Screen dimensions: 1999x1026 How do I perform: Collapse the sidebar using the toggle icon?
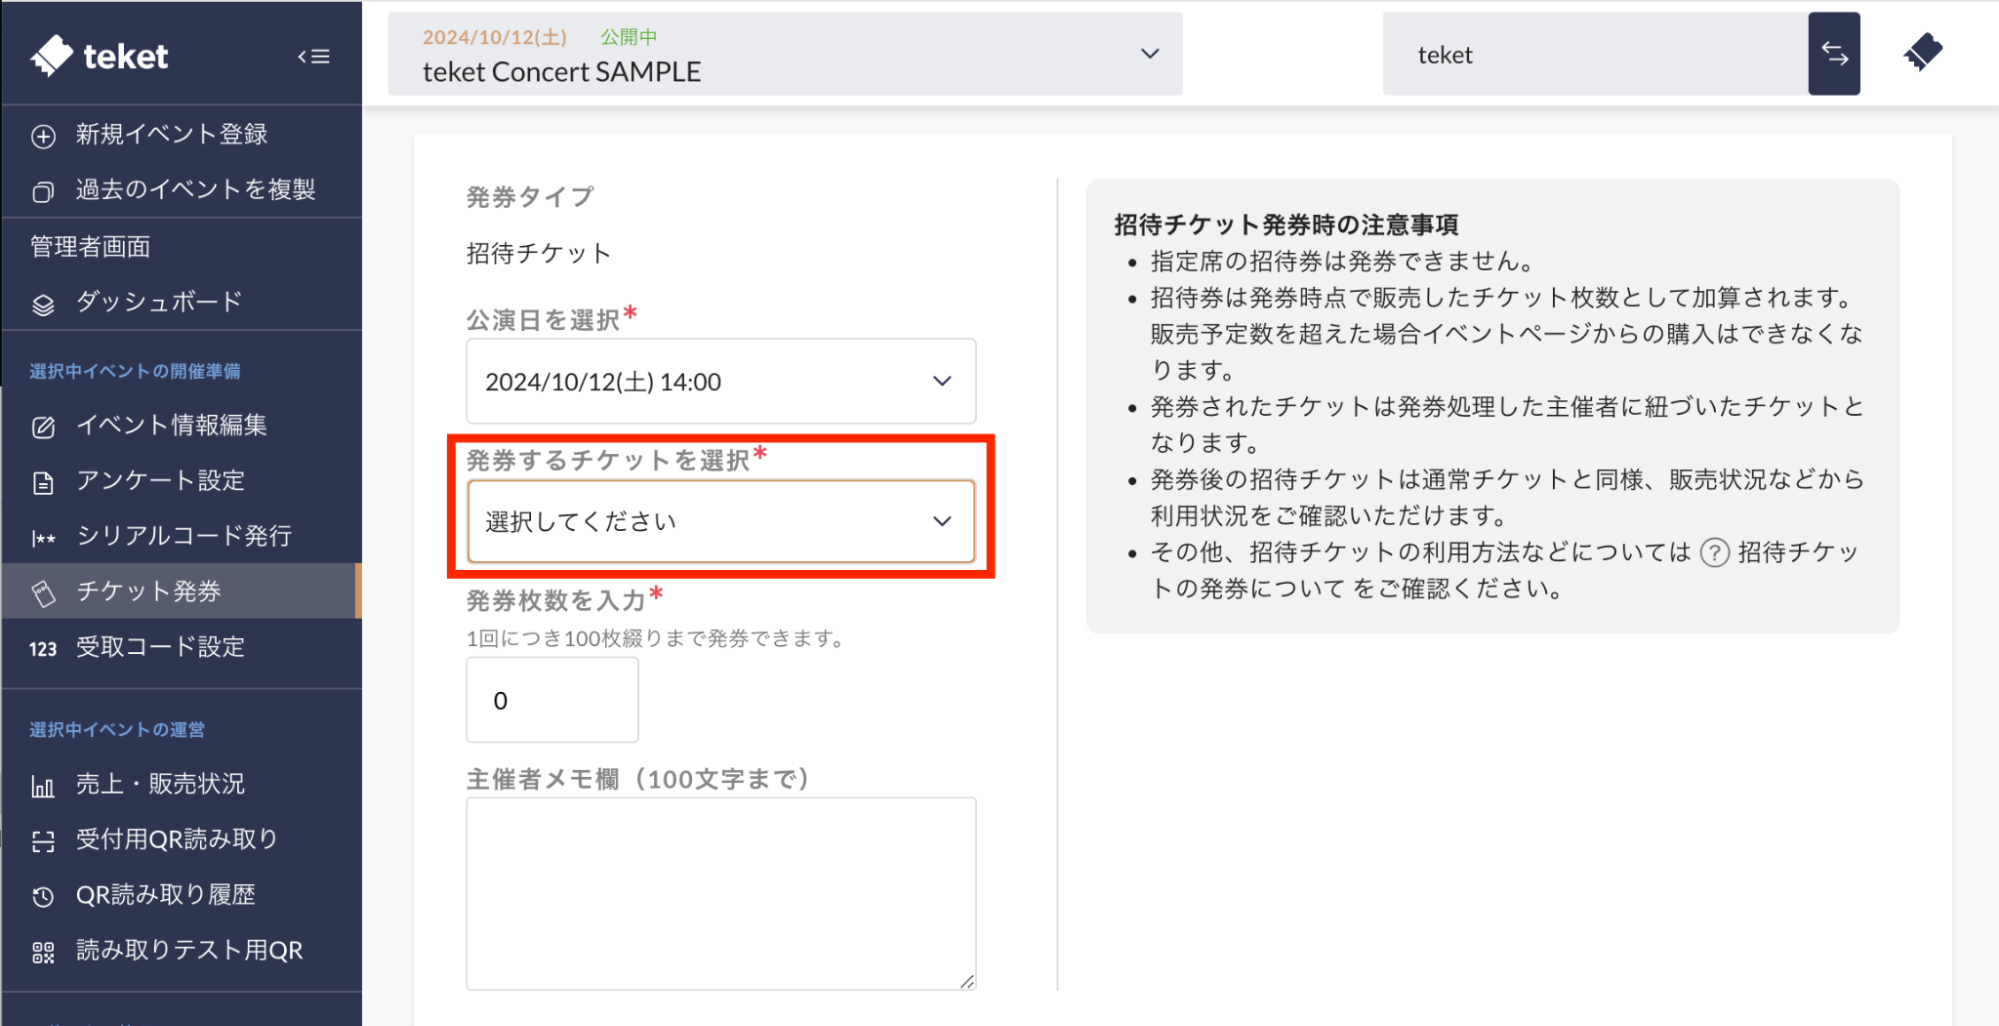pos(313,57)
